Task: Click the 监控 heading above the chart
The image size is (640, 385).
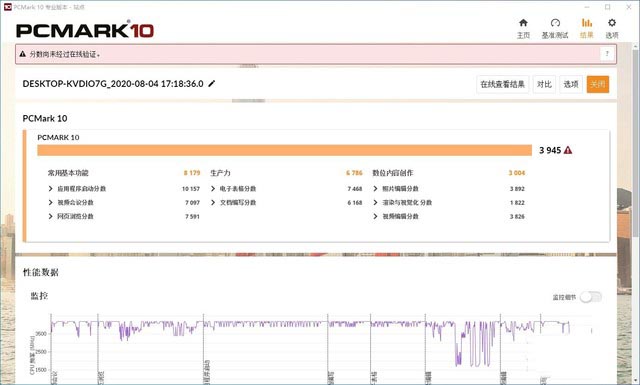Action: click(39, 296)
